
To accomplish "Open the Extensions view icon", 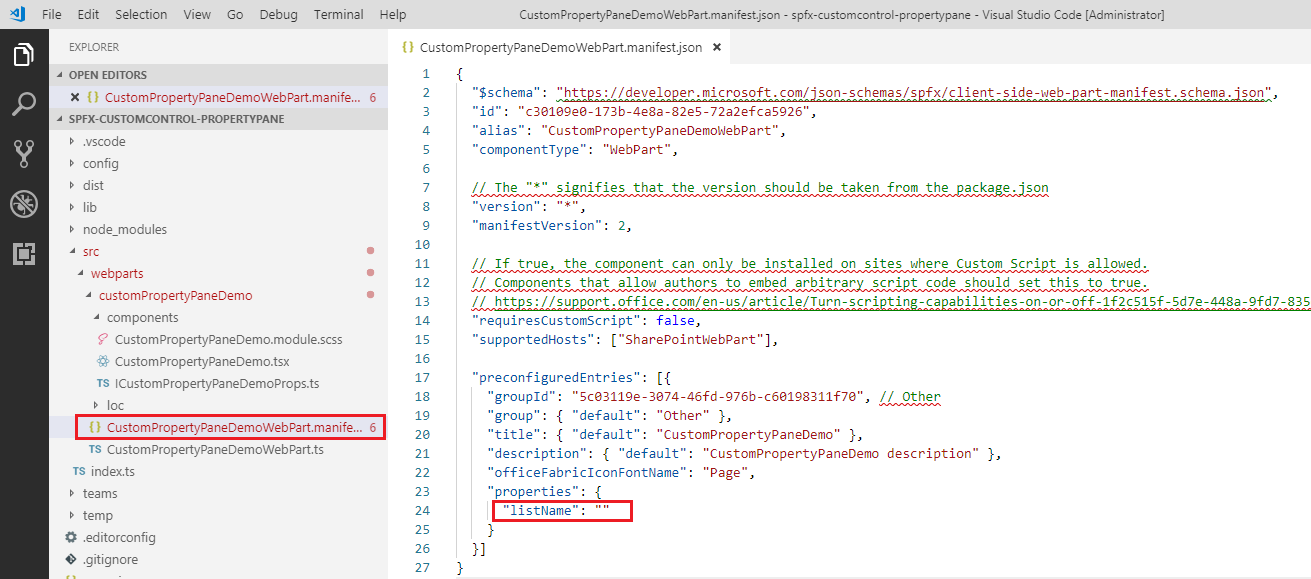I will tap(24, 254).
